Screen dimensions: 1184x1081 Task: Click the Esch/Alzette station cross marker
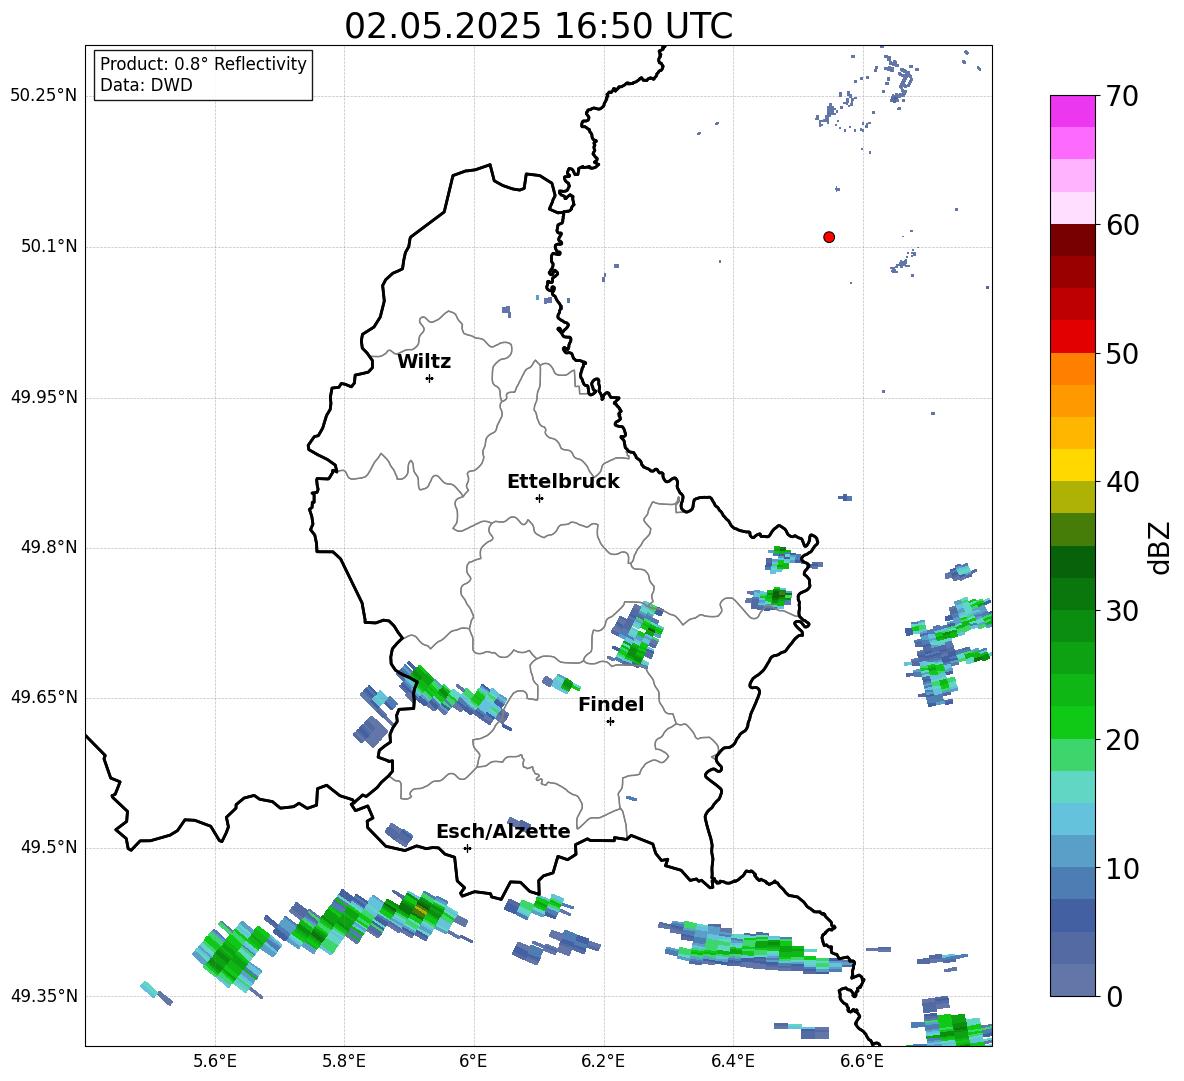pyautogui.click(x=467, y=848)
